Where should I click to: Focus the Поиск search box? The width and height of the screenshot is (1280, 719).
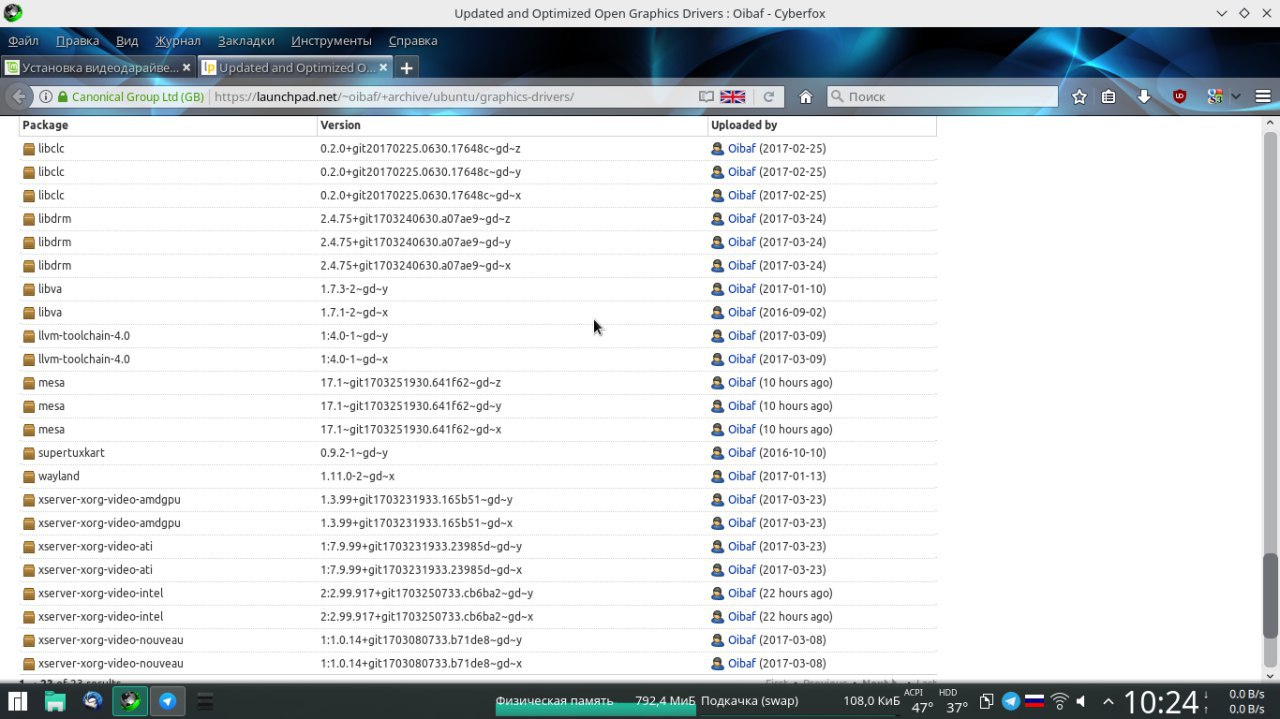[942, 97]
